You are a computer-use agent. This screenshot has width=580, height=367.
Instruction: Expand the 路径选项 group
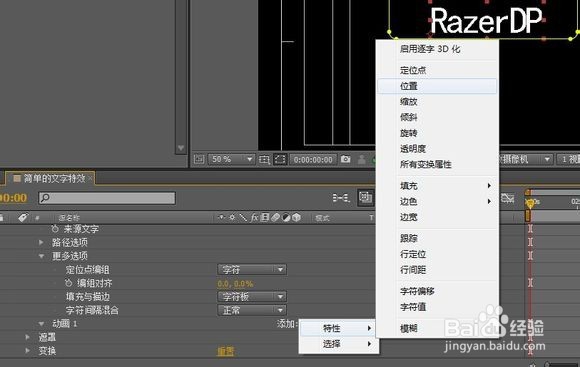pos(41,243)
